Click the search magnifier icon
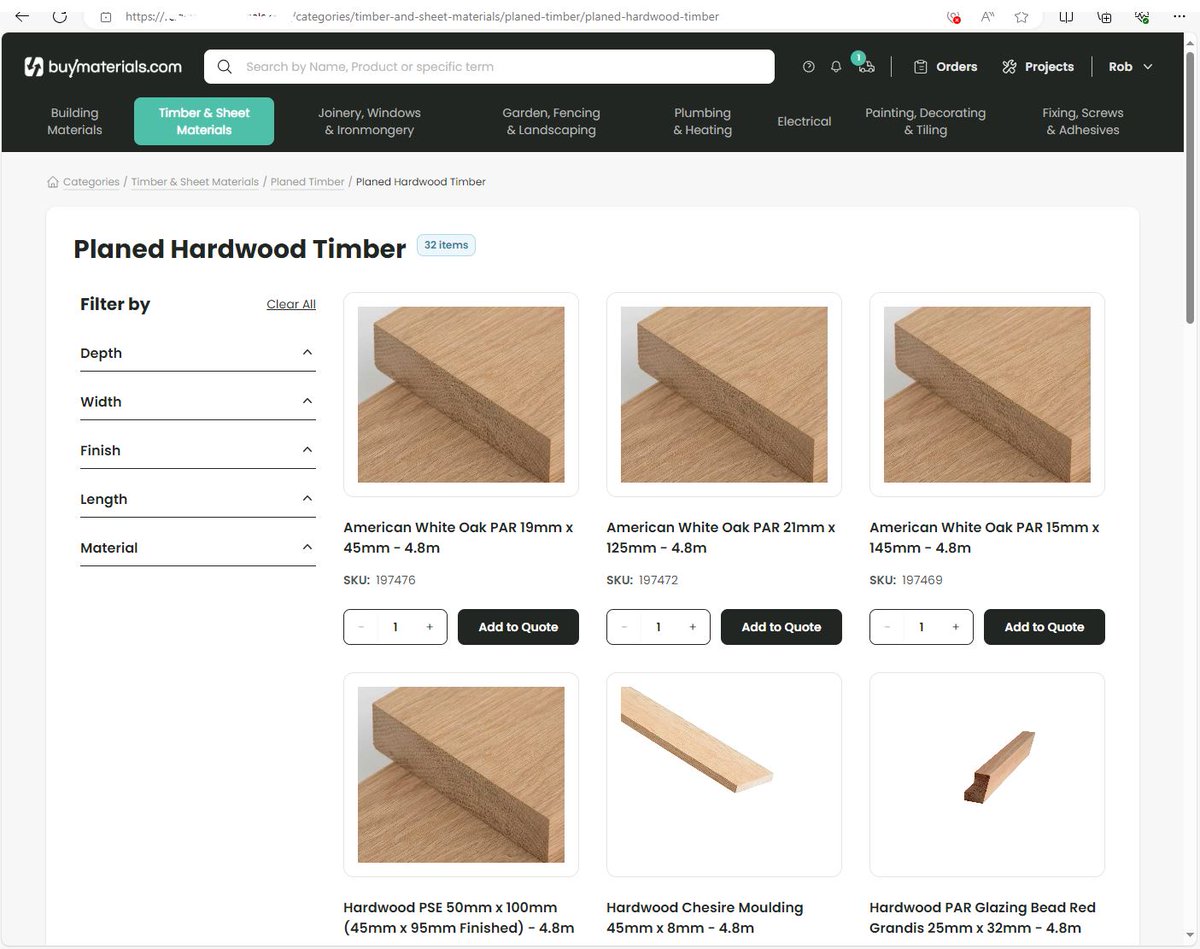The width and height of the screenshot is (1200, 949). (x=225, y=67)
